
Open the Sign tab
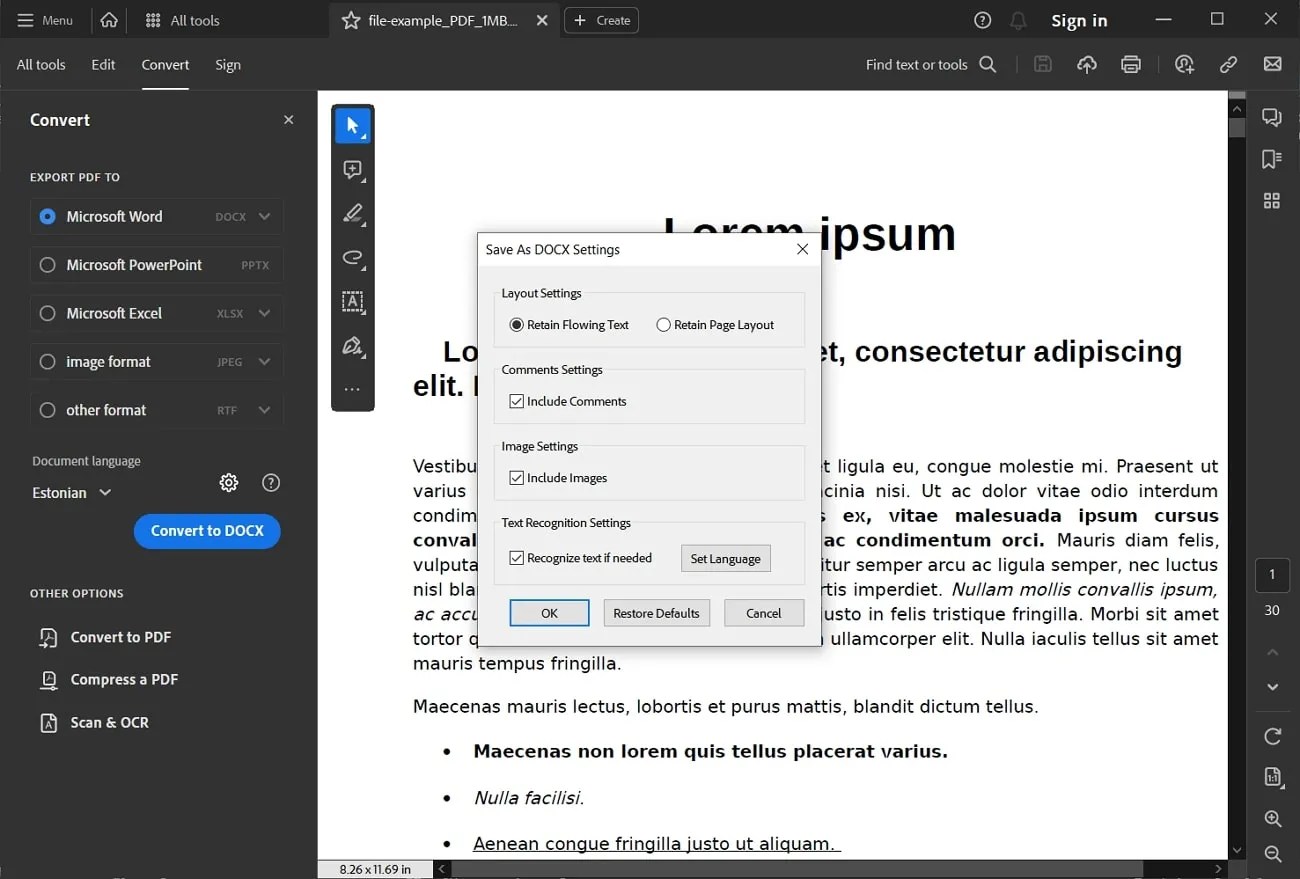228,64
